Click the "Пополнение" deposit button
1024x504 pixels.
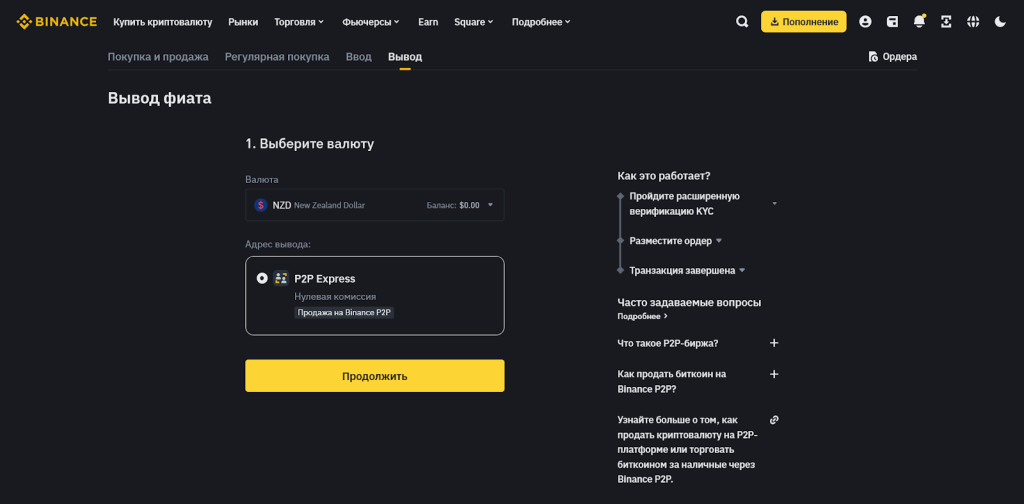(803, 21)
